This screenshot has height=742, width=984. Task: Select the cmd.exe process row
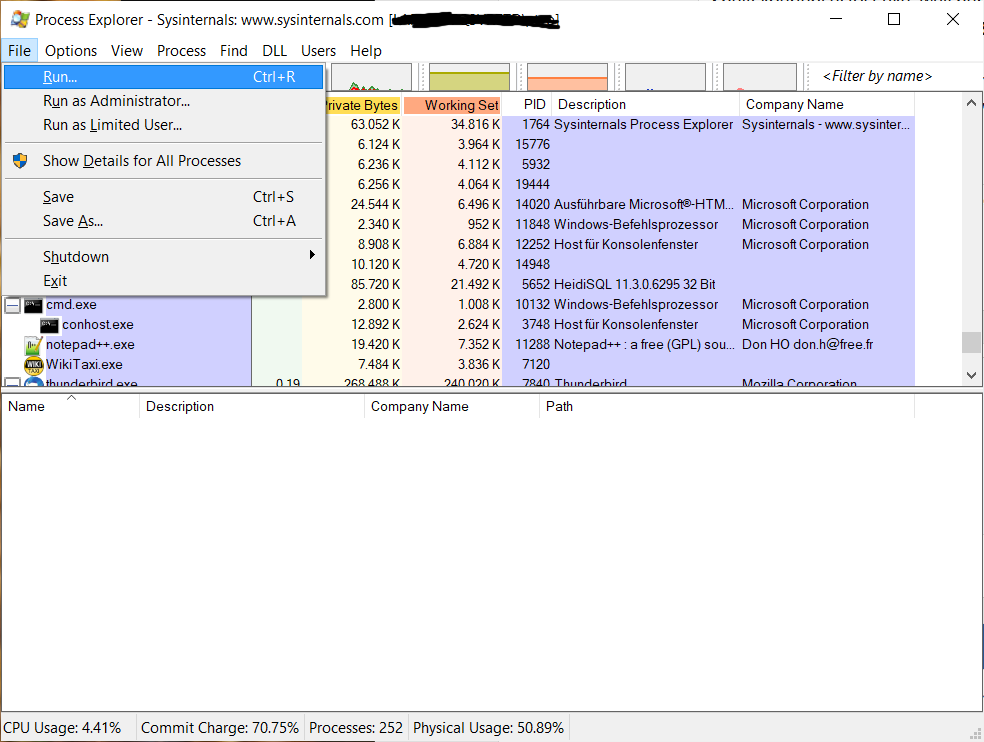tap(458, 304)
